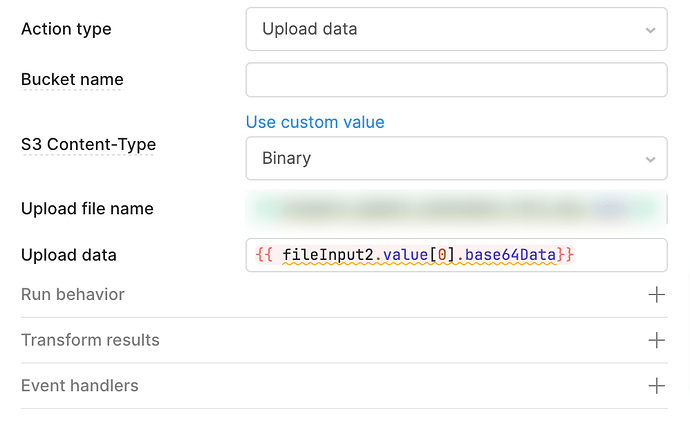The image size is (690, 430).
Task: Click the S3 Content-Type label
Action: pos(88,144)
